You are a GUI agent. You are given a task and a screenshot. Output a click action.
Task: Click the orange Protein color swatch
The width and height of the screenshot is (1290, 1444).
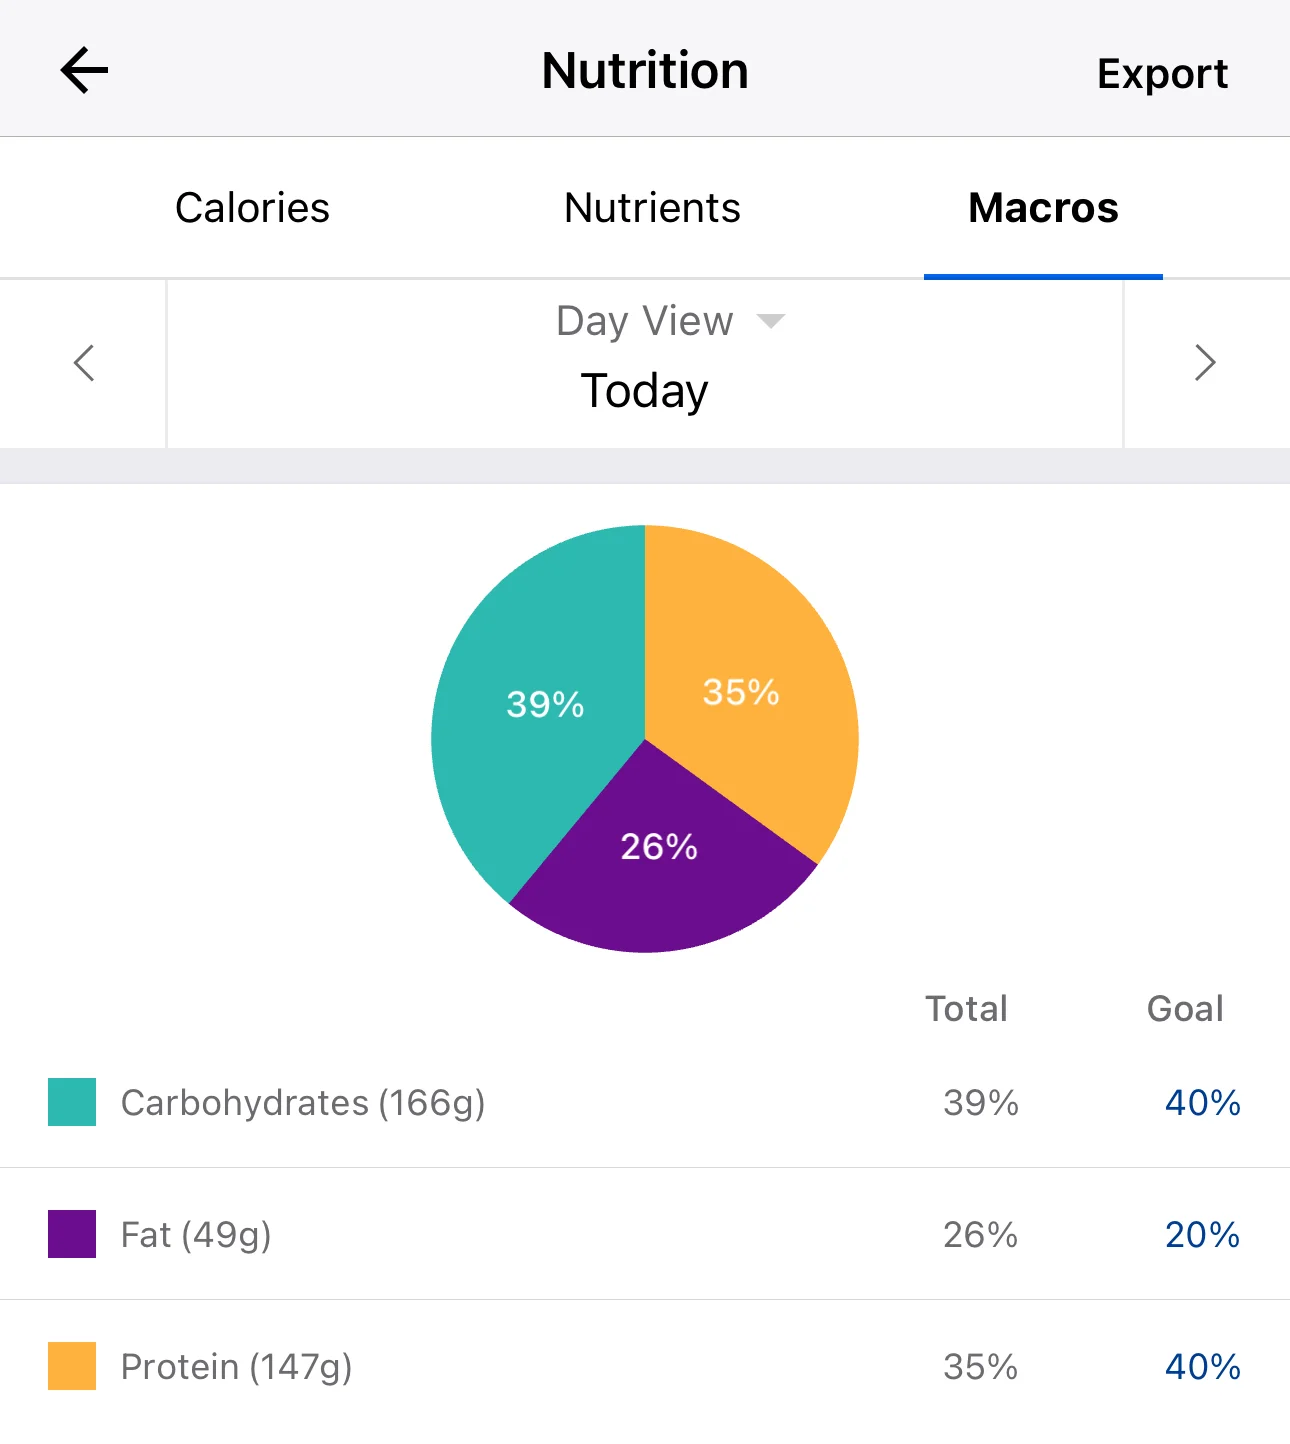pyautogui.click(x=72, y=1366)
